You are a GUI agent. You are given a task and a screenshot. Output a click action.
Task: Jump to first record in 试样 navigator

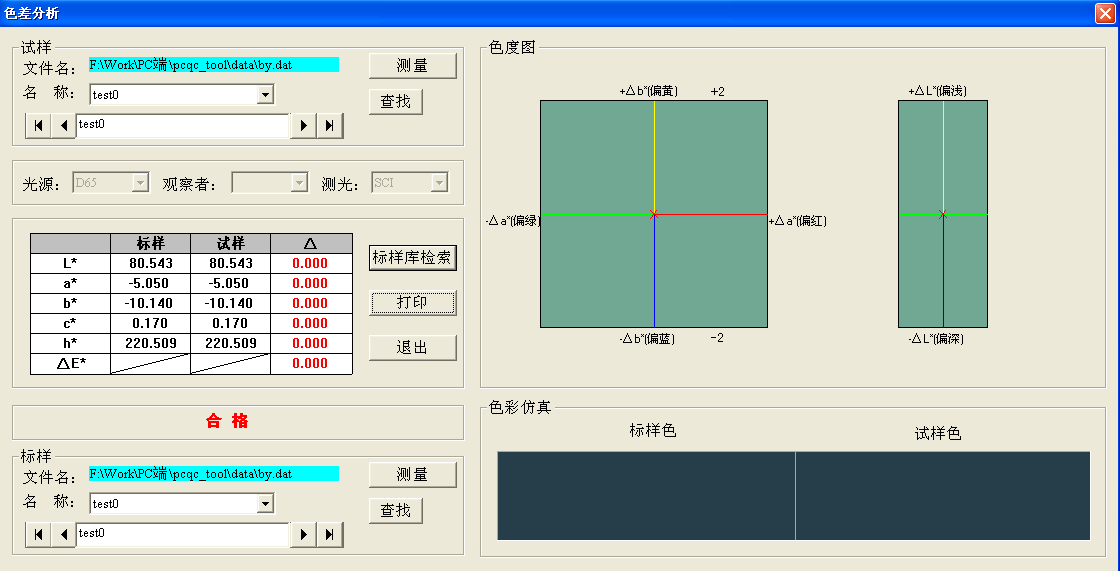click(38, 125)
